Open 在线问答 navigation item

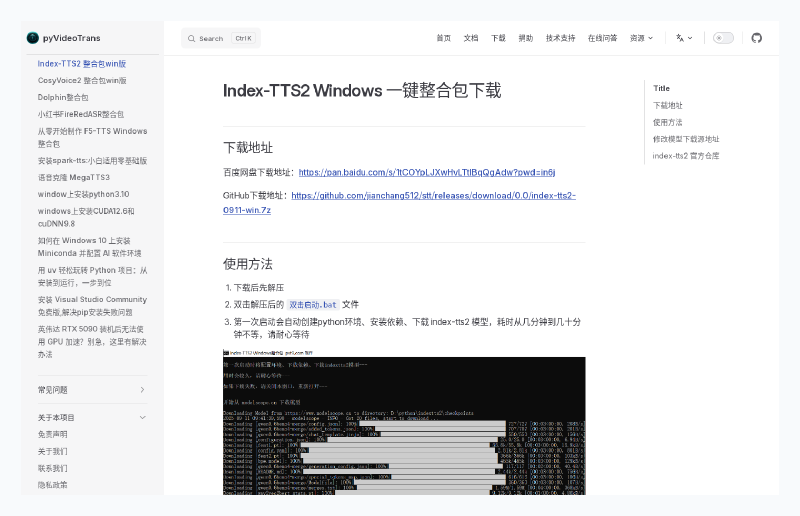[602, 38]
